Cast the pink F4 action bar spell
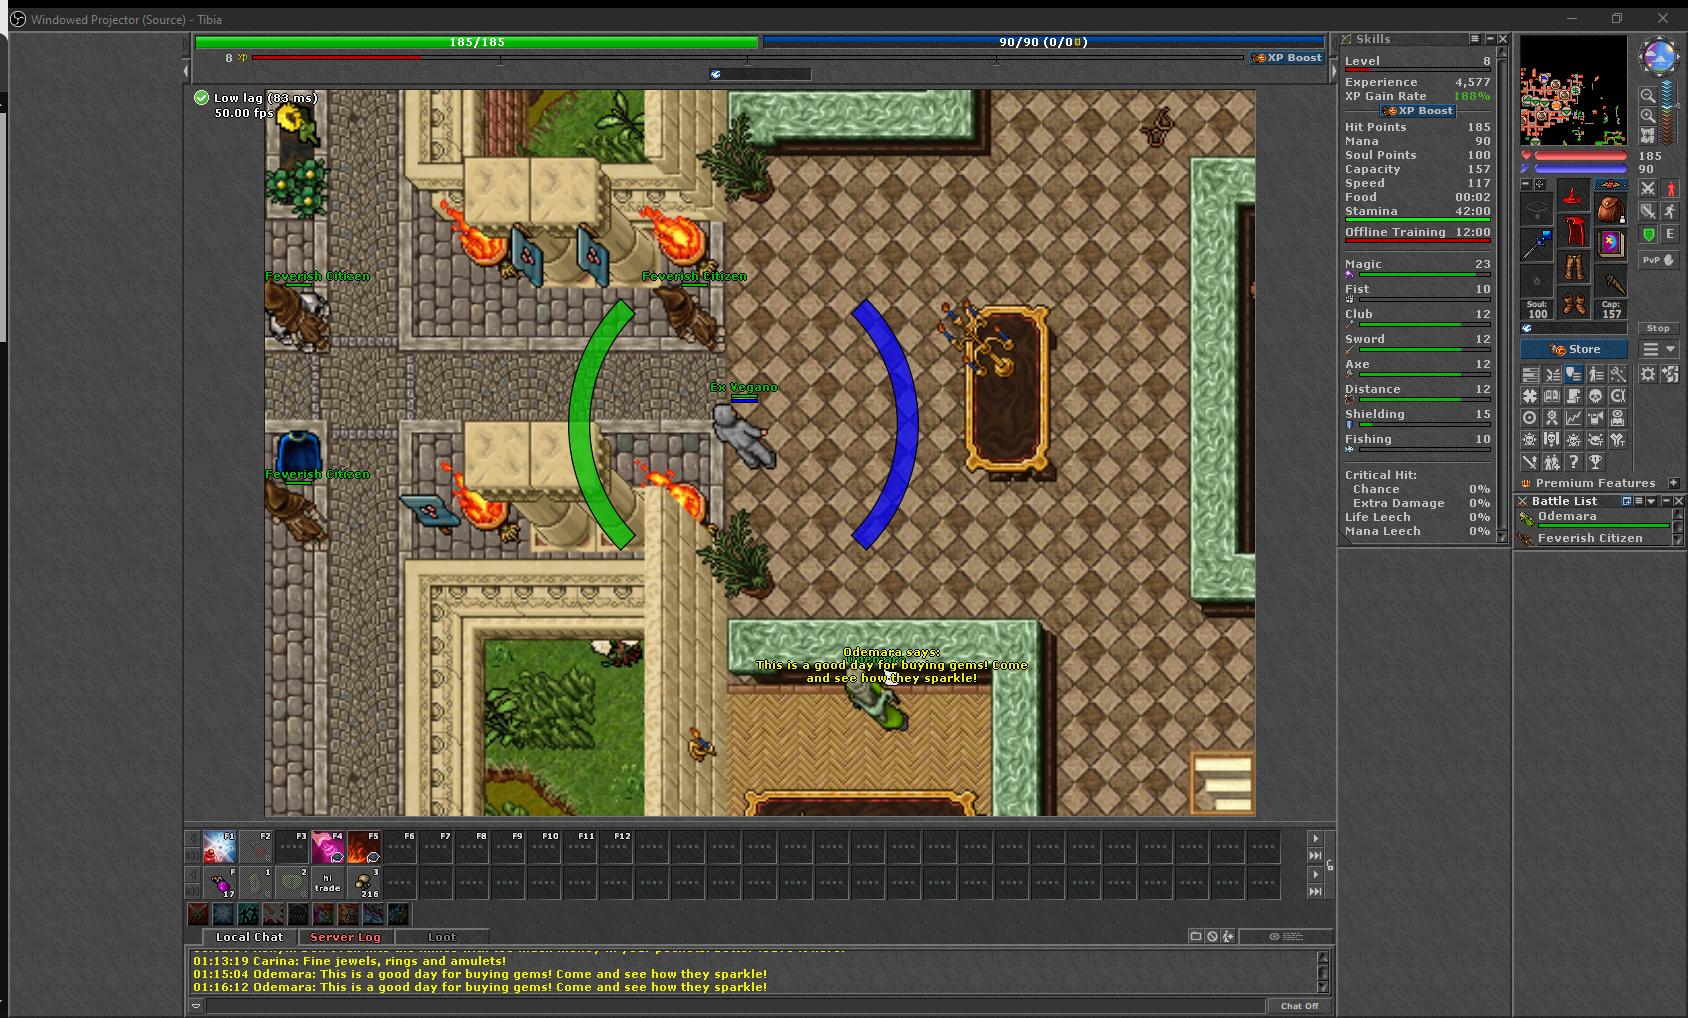The width and height of the screenshot is (1688, 1018). point(327,847)
